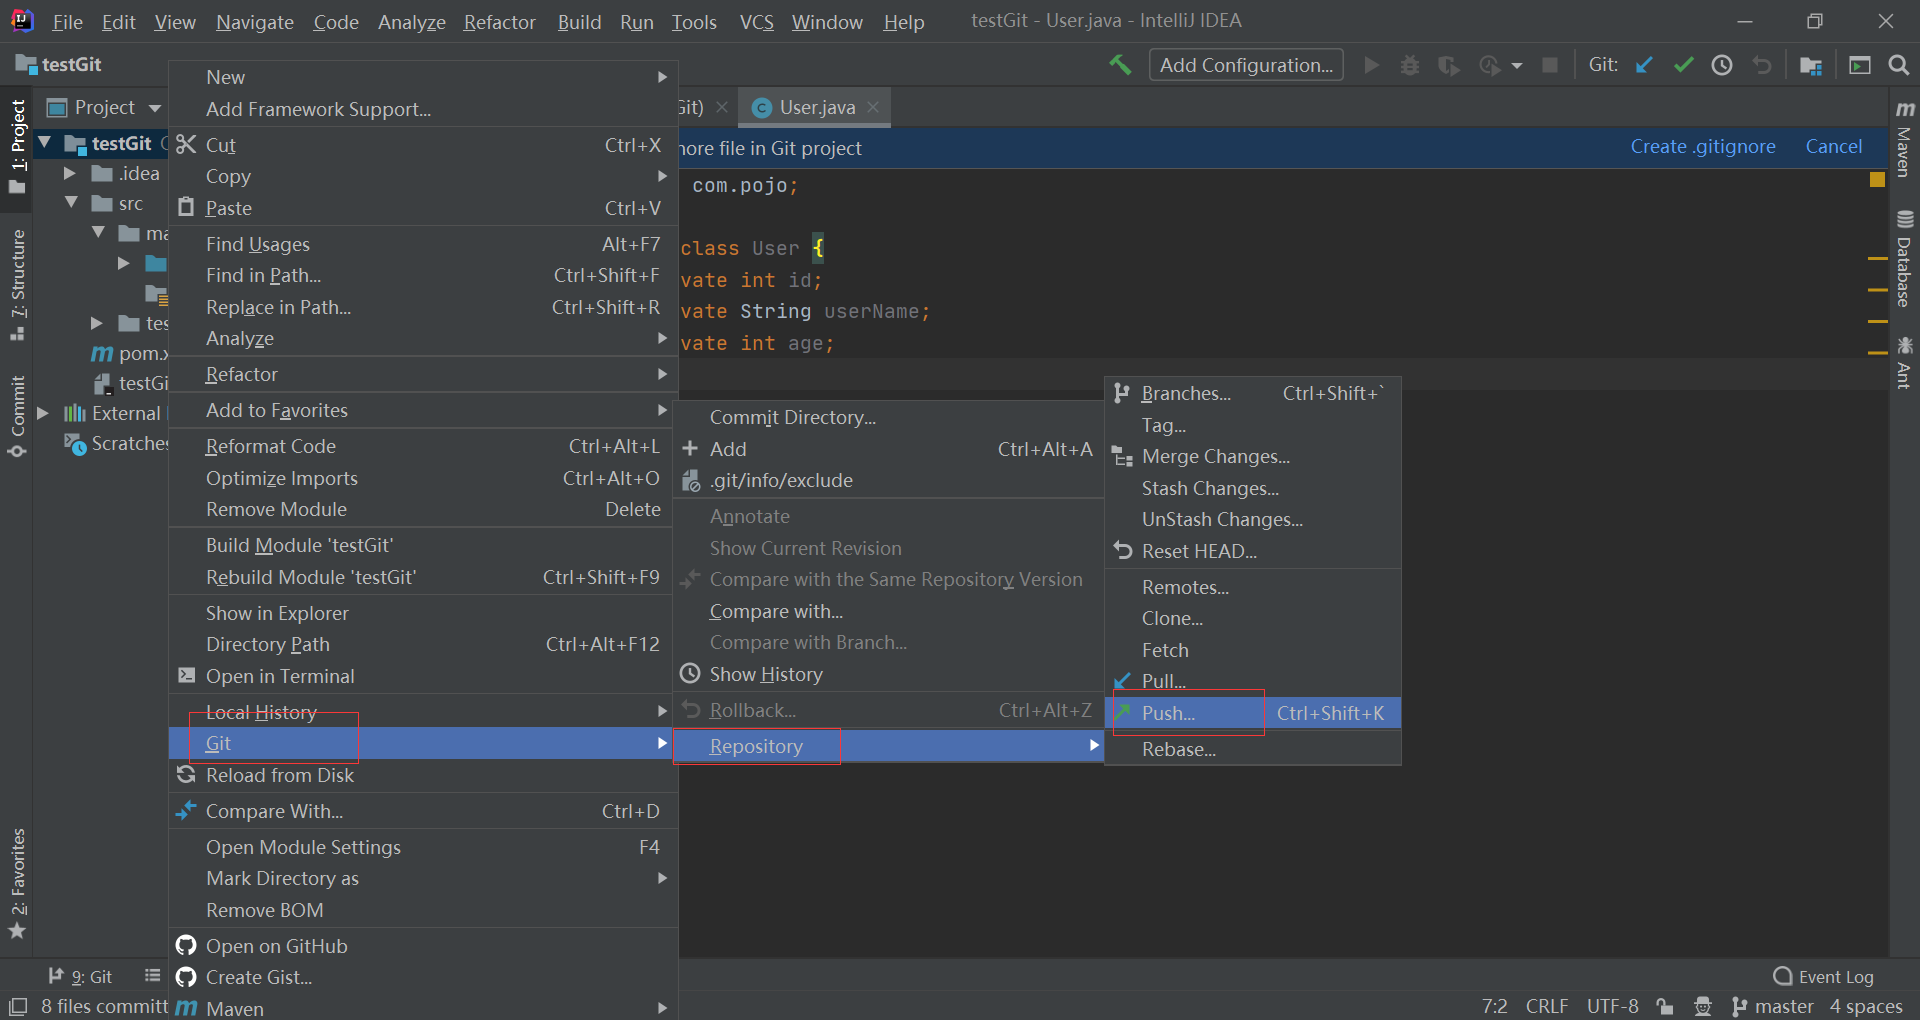Click the read-only lock icon in status bar
Viewport: 1920px width, 1020px height.
1665,1006
